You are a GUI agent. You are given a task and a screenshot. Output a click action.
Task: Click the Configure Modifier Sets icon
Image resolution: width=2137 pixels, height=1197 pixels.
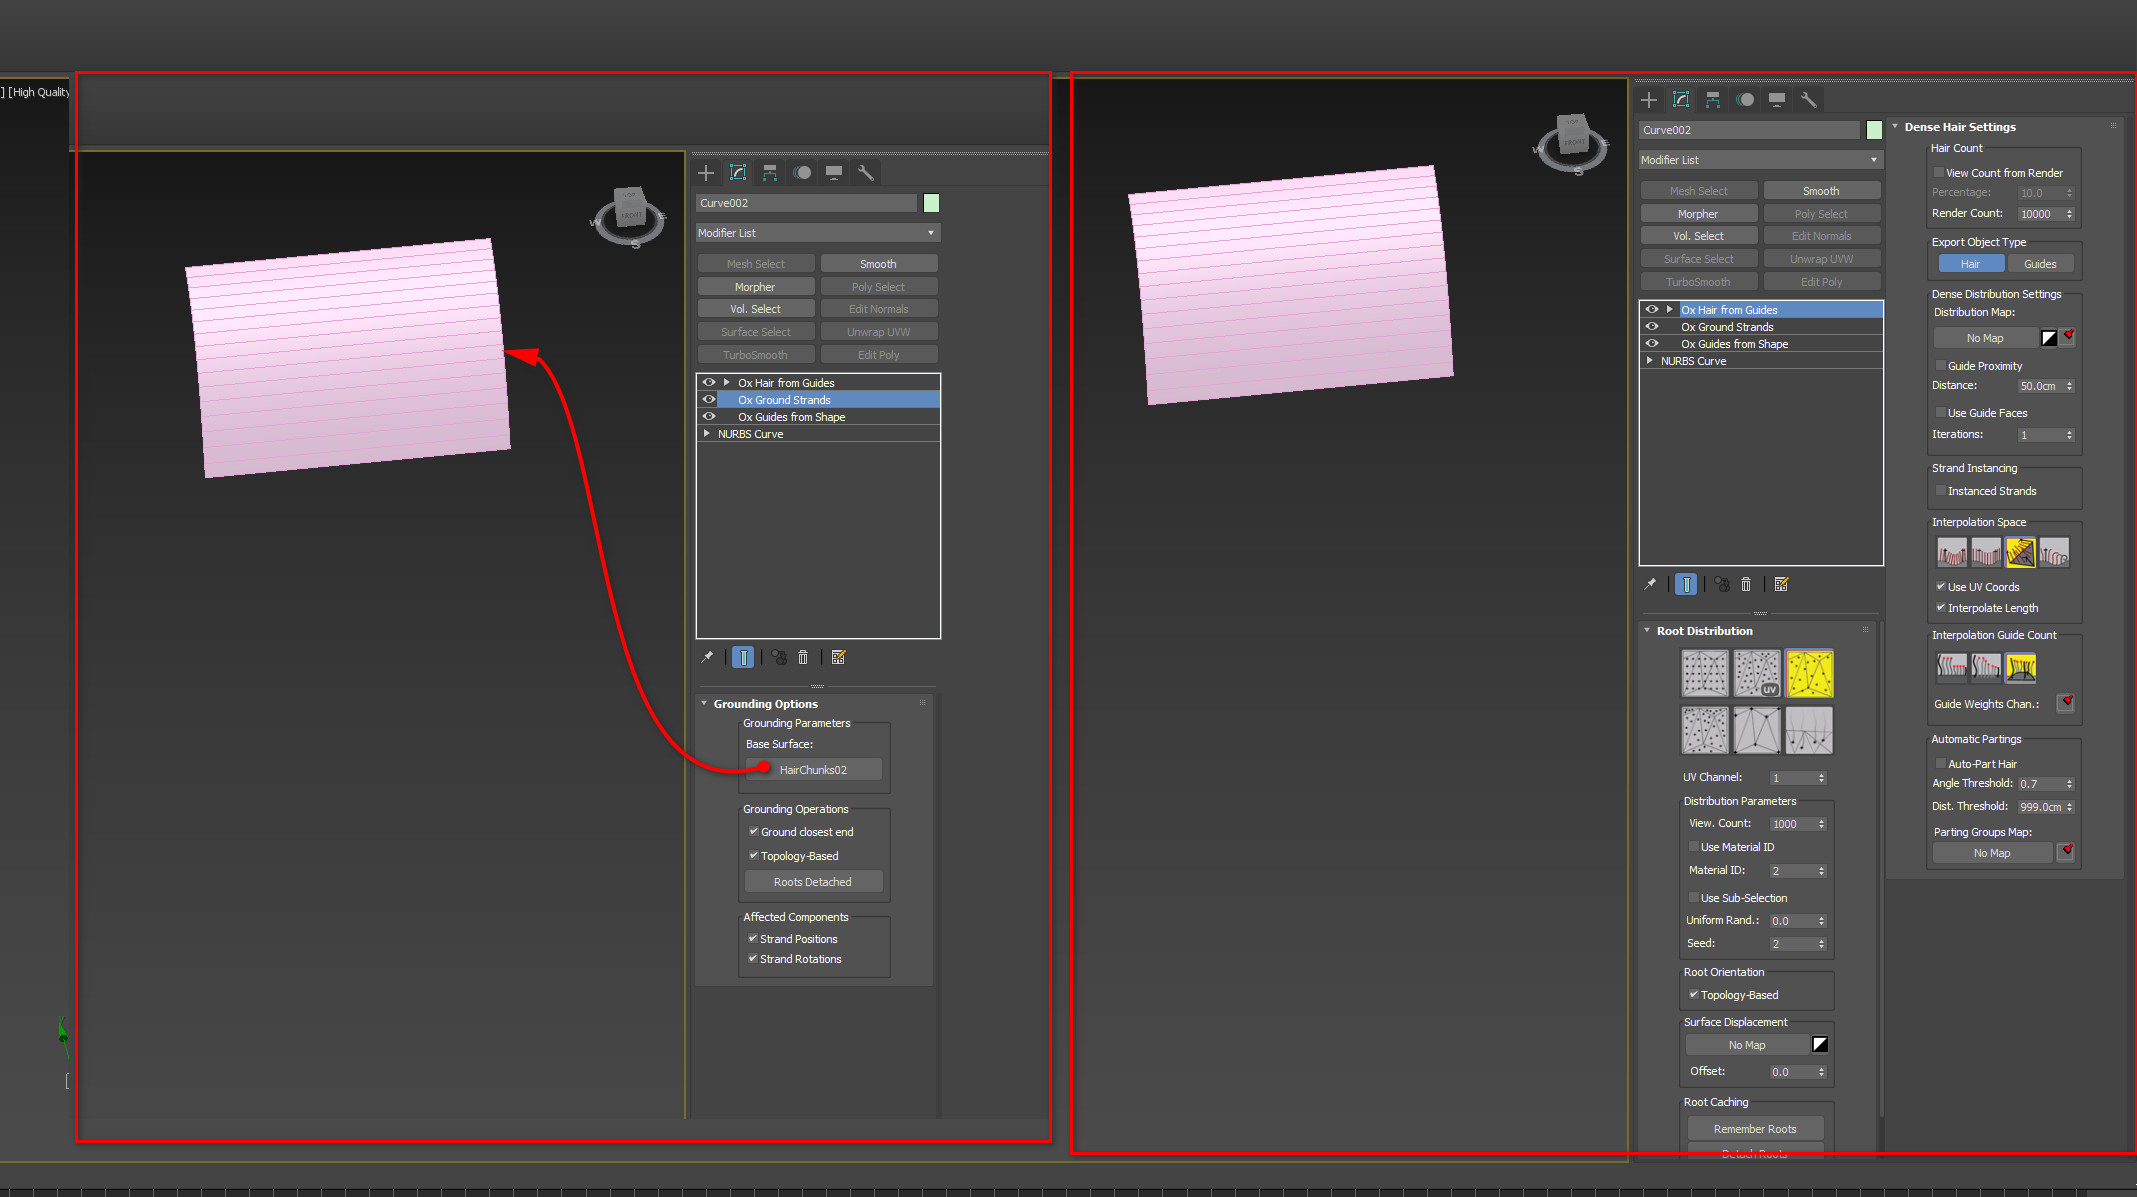point(1781,585)
